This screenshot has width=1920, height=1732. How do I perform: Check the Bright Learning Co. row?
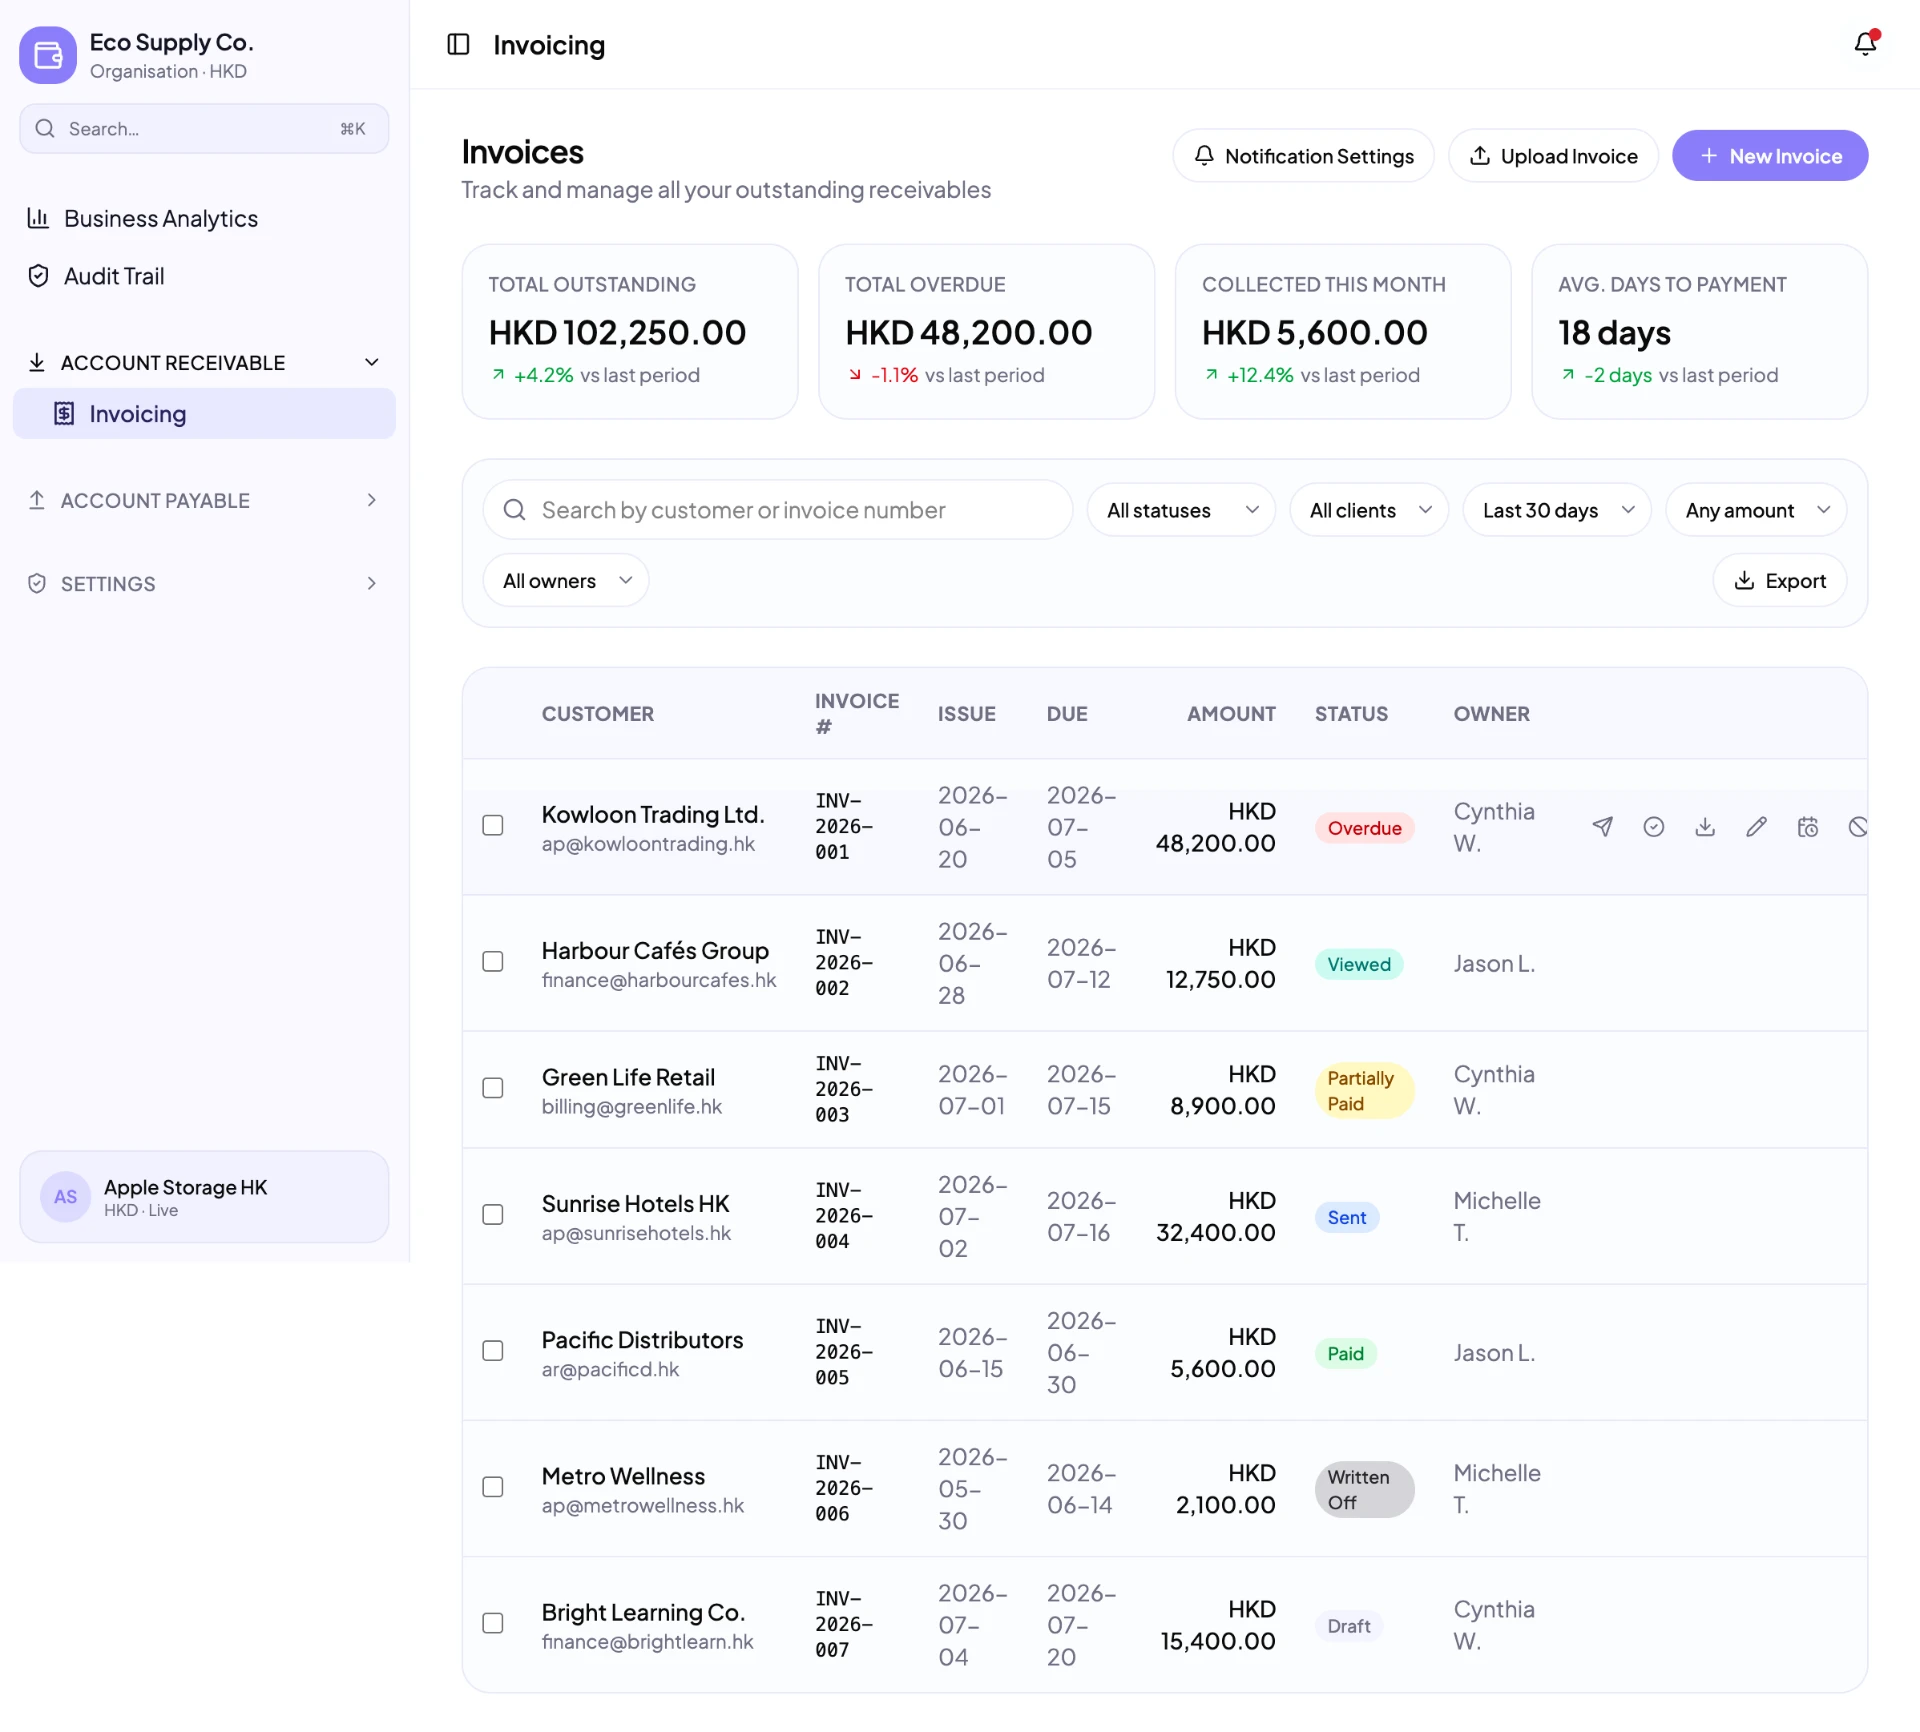(493, 1623)
